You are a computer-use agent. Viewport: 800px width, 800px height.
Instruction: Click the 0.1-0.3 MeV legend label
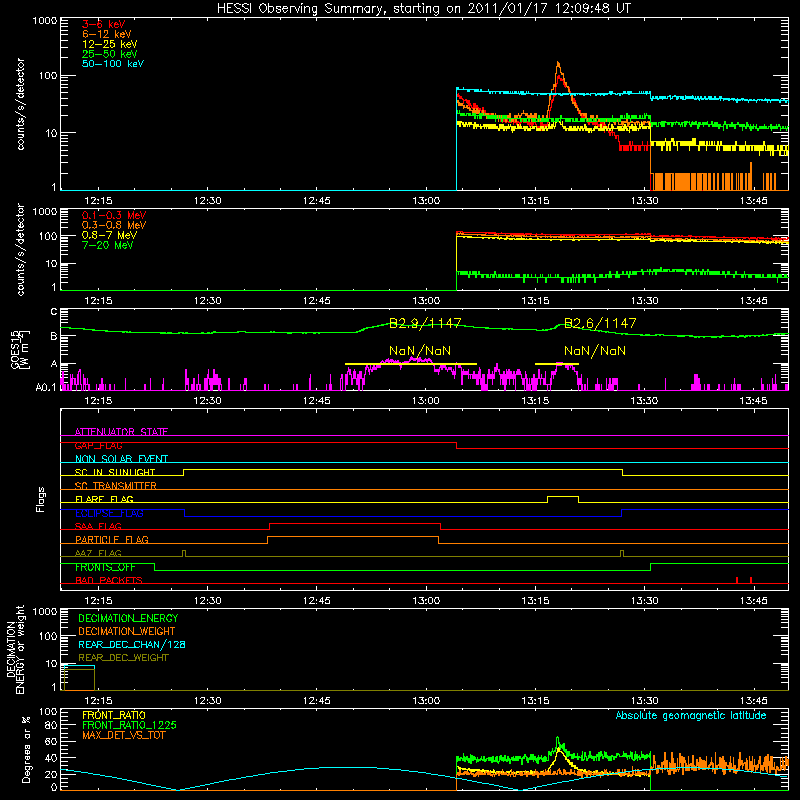(x=114, y=216)
